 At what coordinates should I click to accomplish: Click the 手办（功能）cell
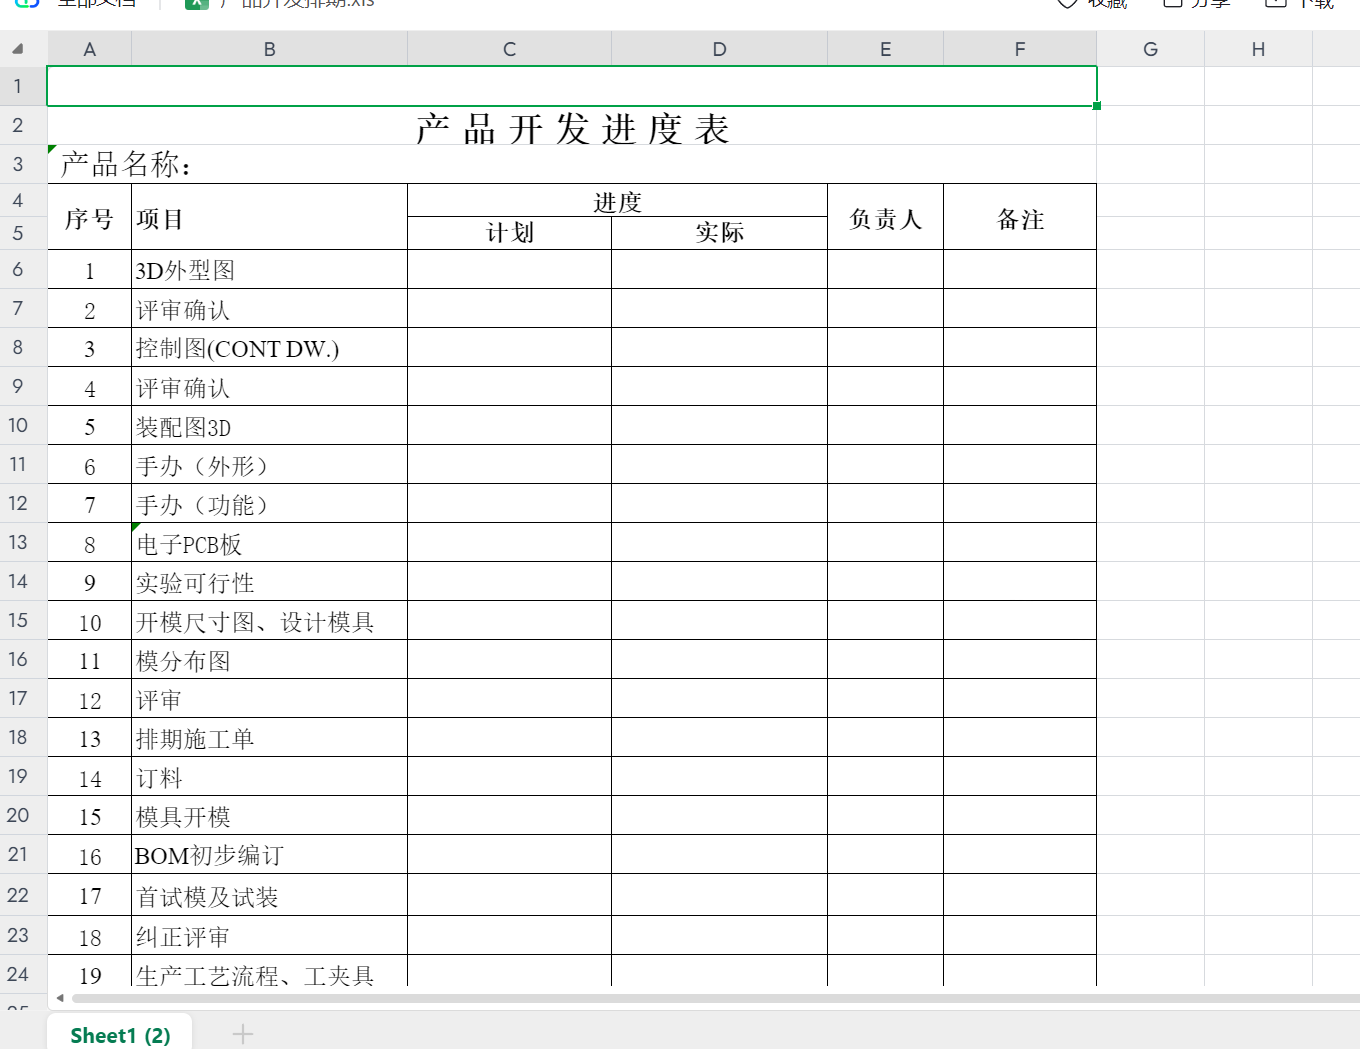(x=270, y=504)
